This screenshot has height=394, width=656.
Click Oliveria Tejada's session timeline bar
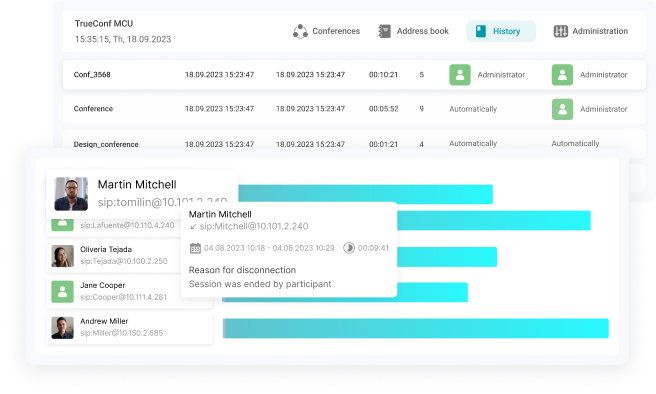click(x=447, y=257)
